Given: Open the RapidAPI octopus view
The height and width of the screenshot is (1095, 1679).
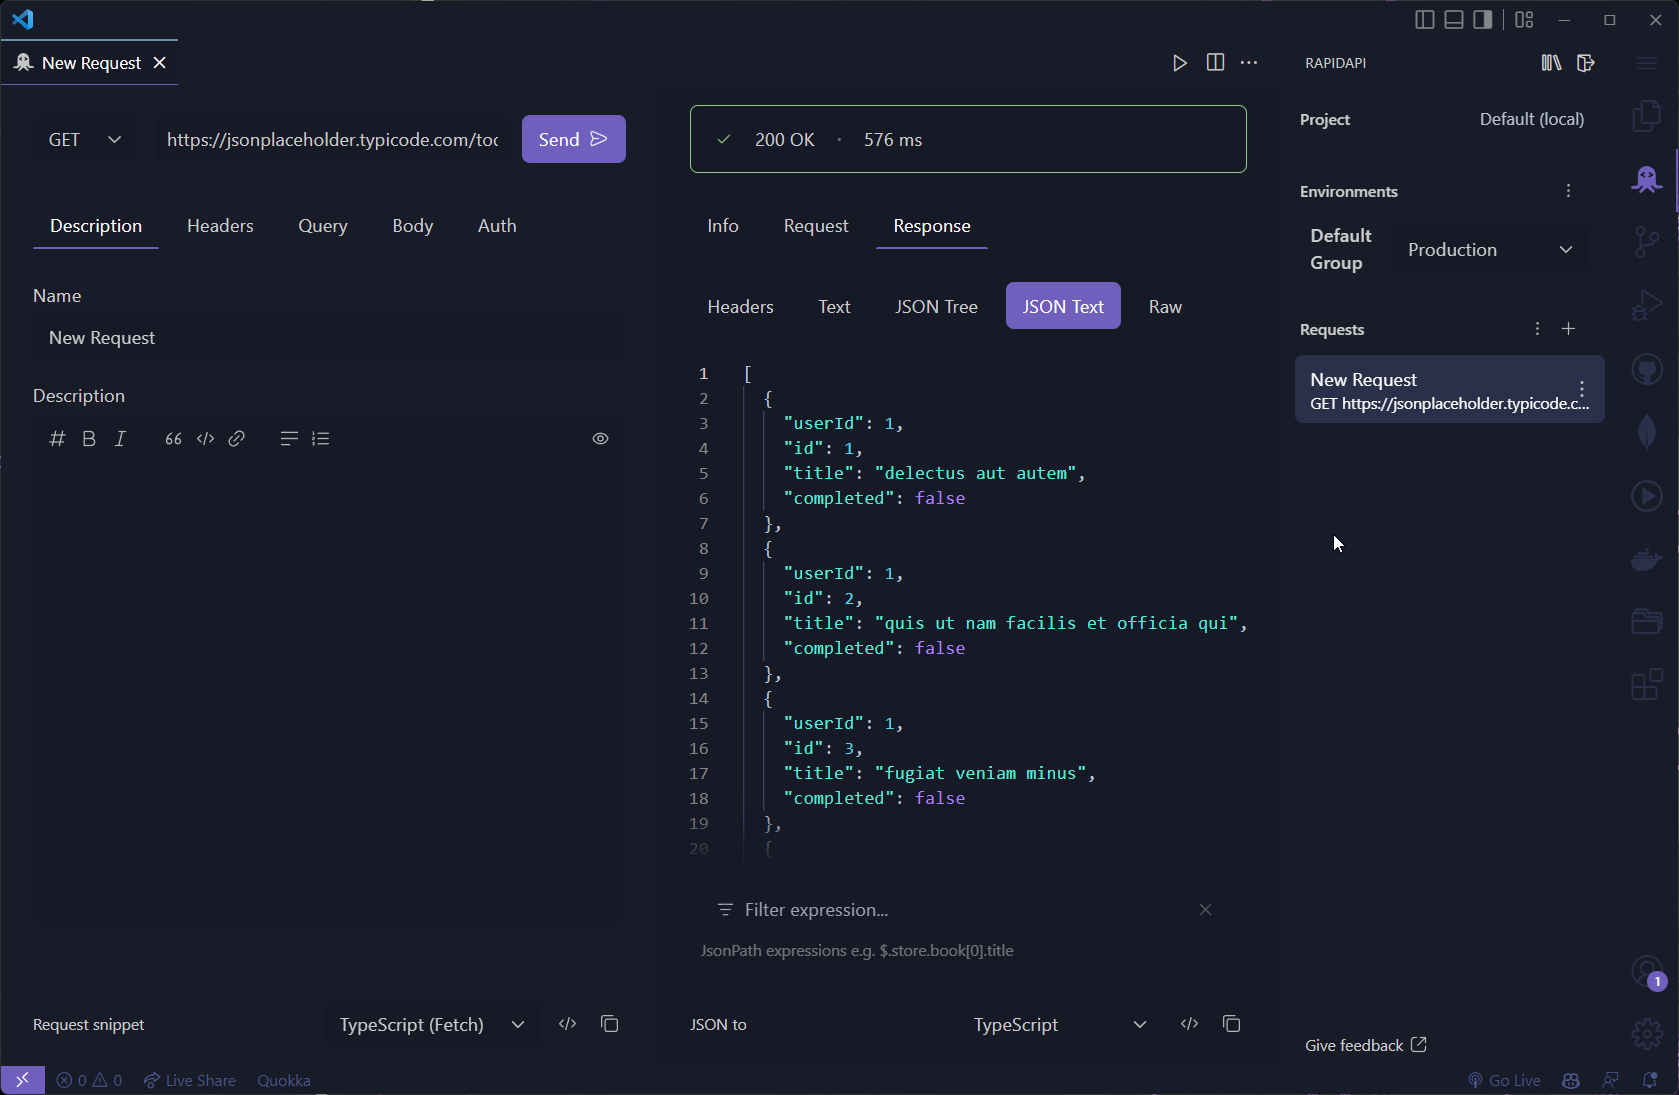Looking at the screenshot, I should 1647,179.
